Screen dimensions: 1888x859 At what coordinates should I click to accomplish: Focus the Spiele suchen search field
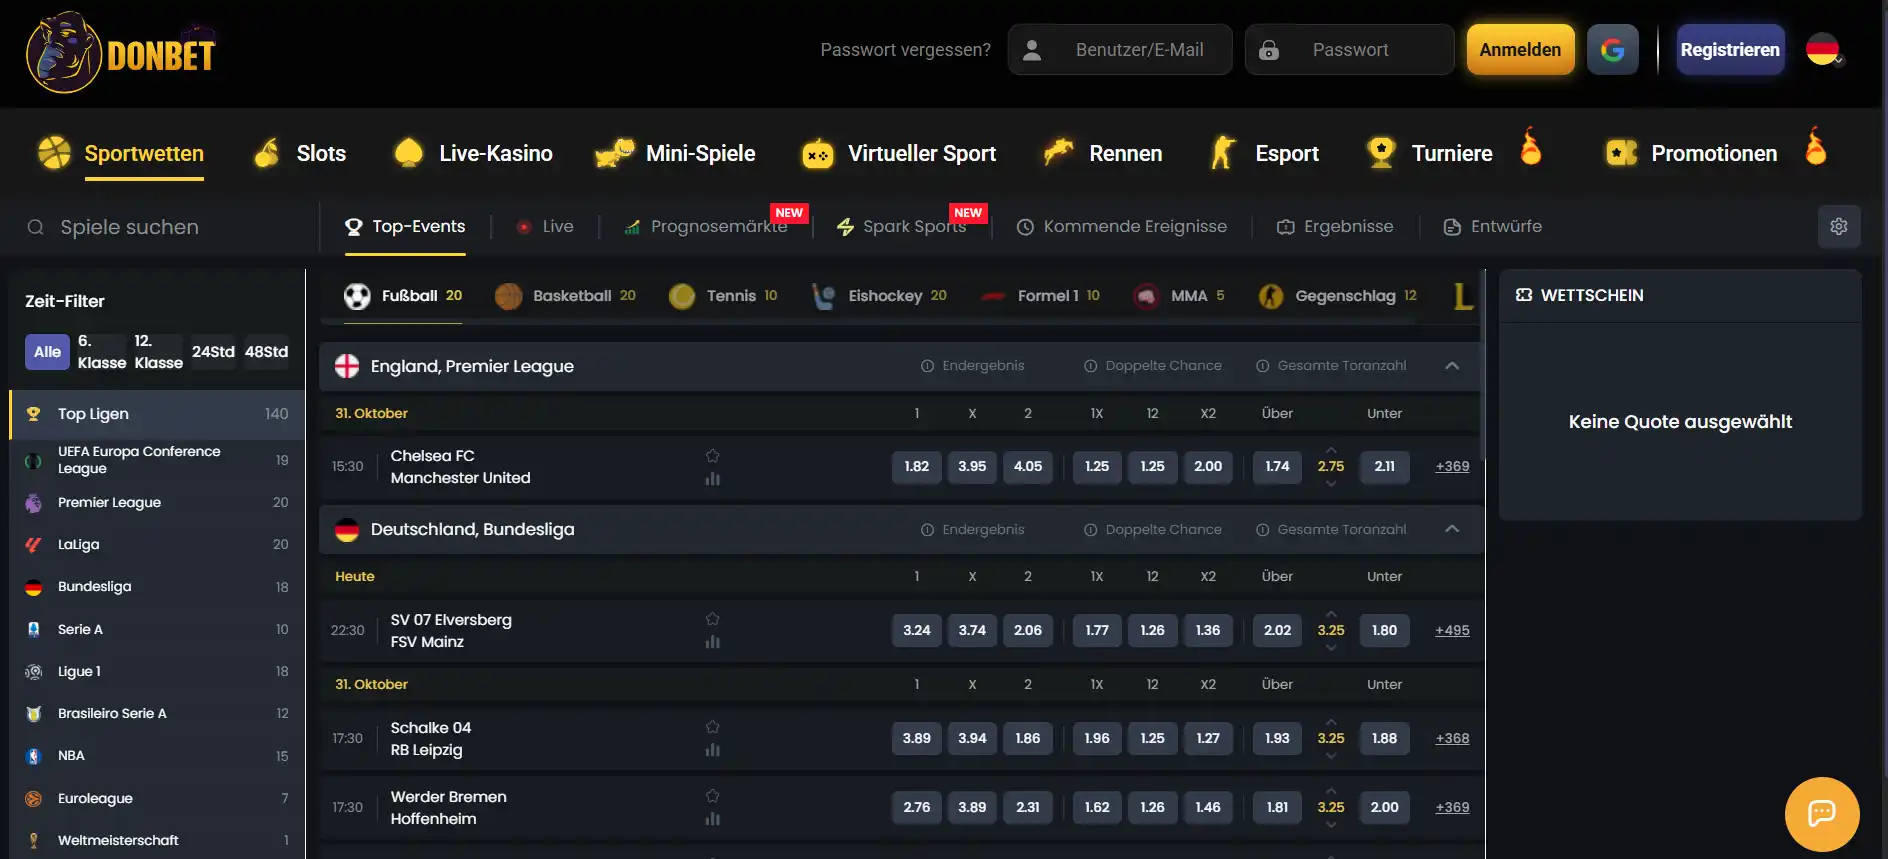pyautogui.click(x=160, y=227)
